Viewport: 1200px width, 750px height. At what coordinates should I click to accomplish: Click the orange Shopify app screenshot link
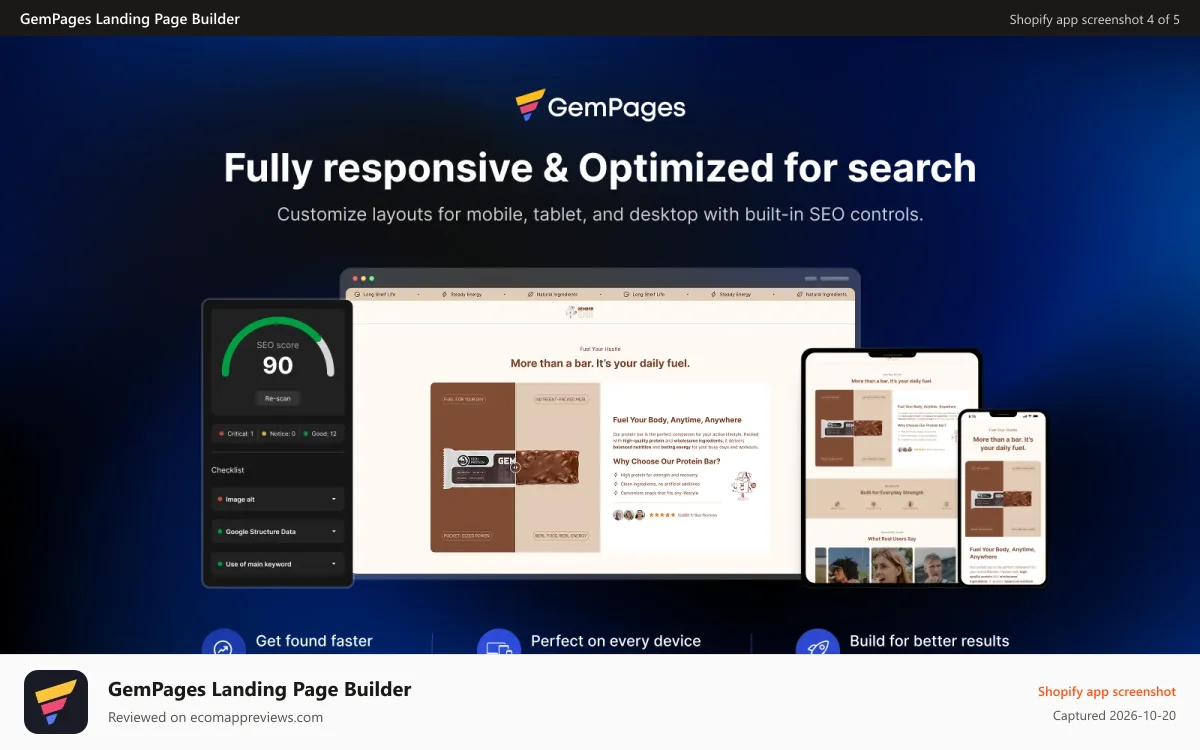pyautogui.click(x=1107, y=691)
